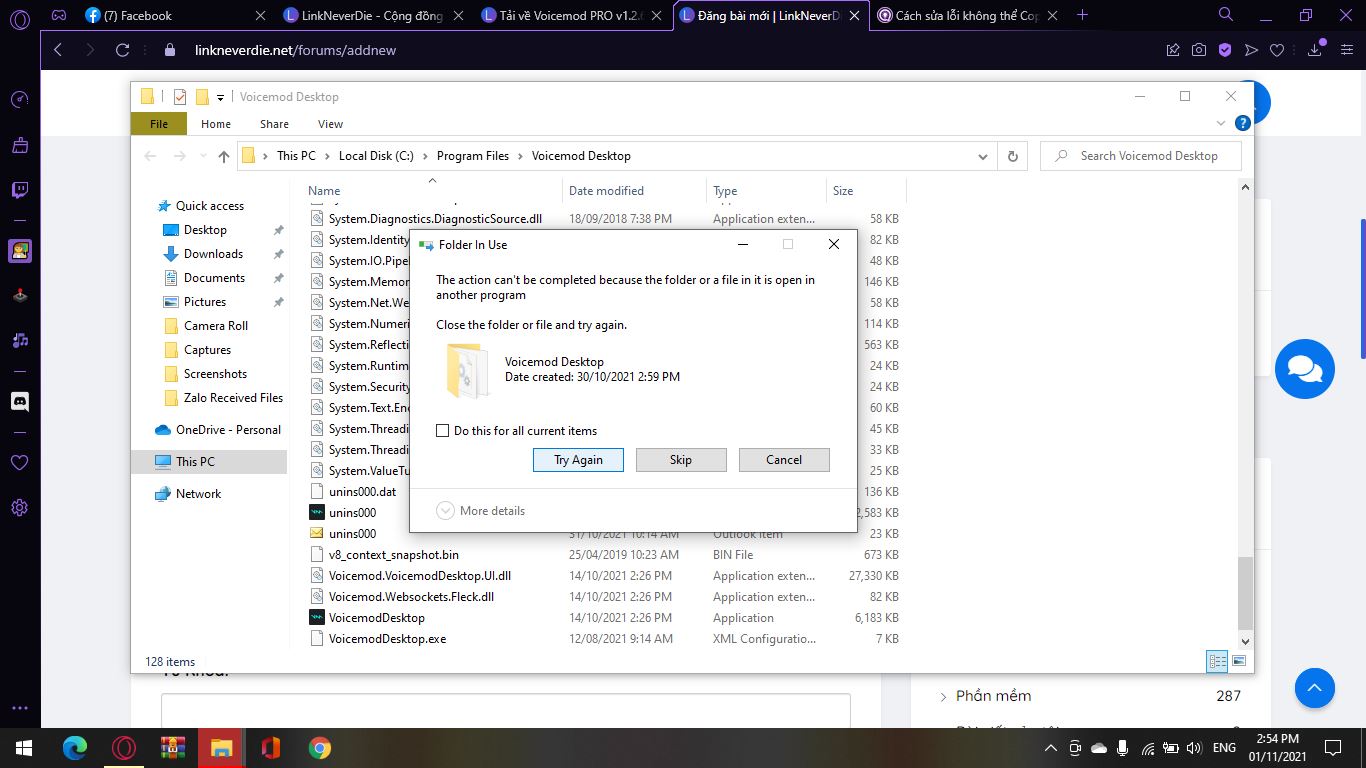Switch the file list to large thumbnails view
The height and width of the screenshot is (768, 1366).
(x=1239, y=661)
